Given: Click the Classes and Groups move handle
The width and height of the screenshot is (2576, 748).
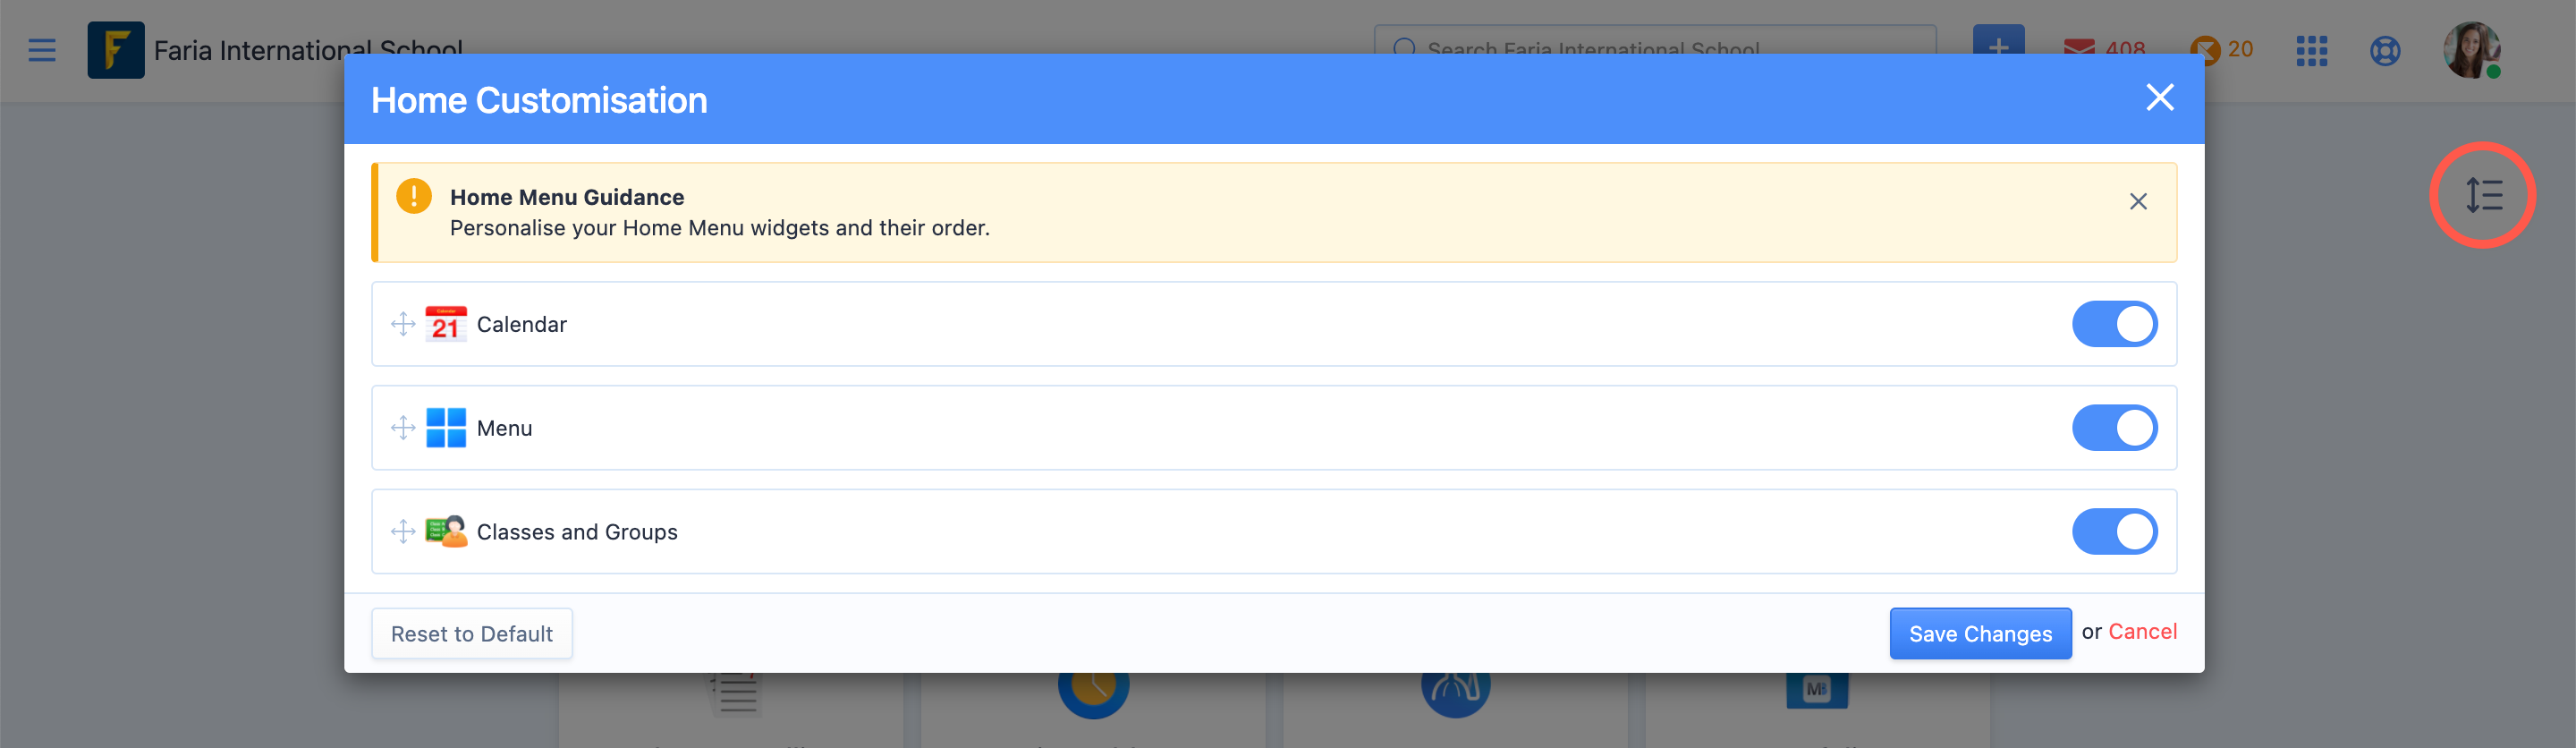Looking at the screenshot, I should [x=403, y=532].
